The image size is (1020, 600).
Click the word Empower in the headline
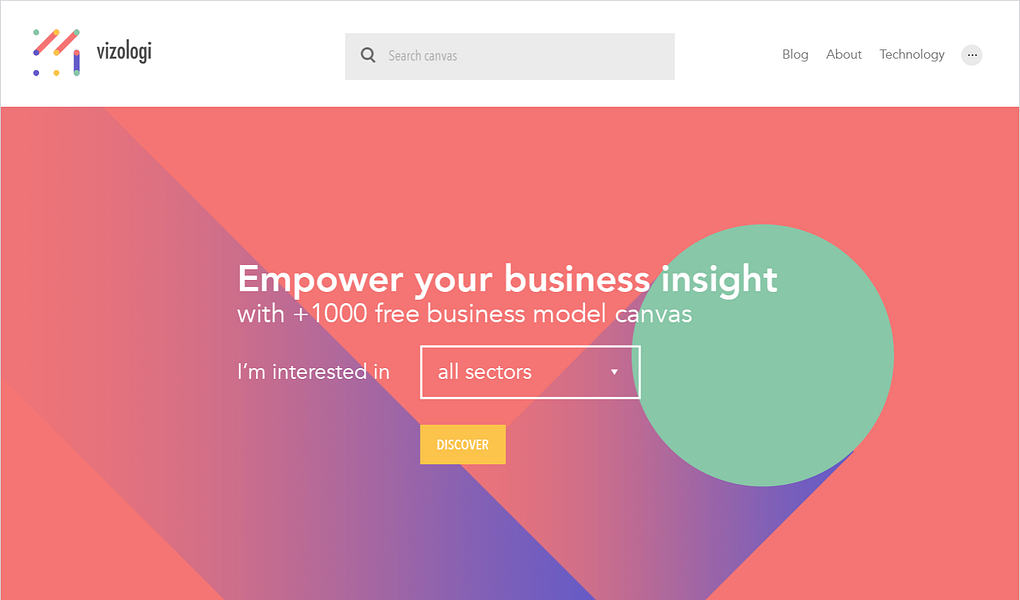tap(321, 280)
